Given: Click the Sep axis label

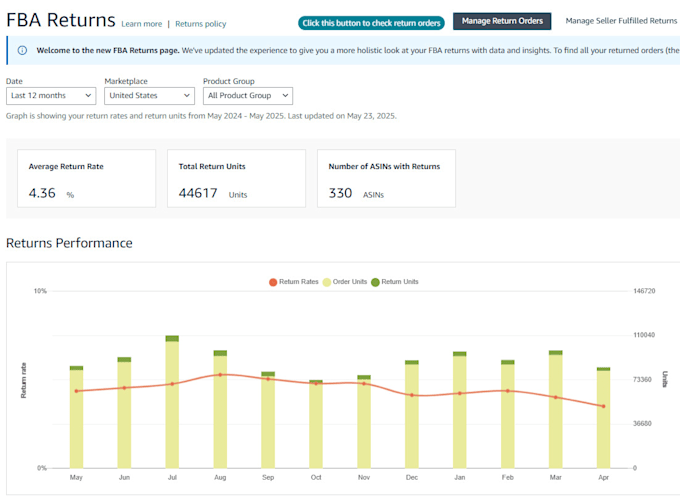Looking at the screenshot, I should (268, 477).
